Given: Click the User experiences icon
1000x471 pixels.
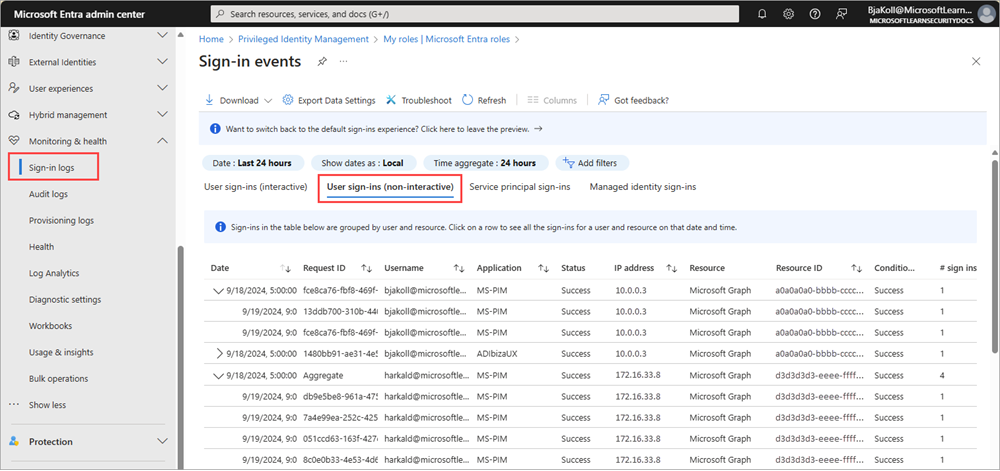Looking at the screenshot, I should tap(14, 89).
